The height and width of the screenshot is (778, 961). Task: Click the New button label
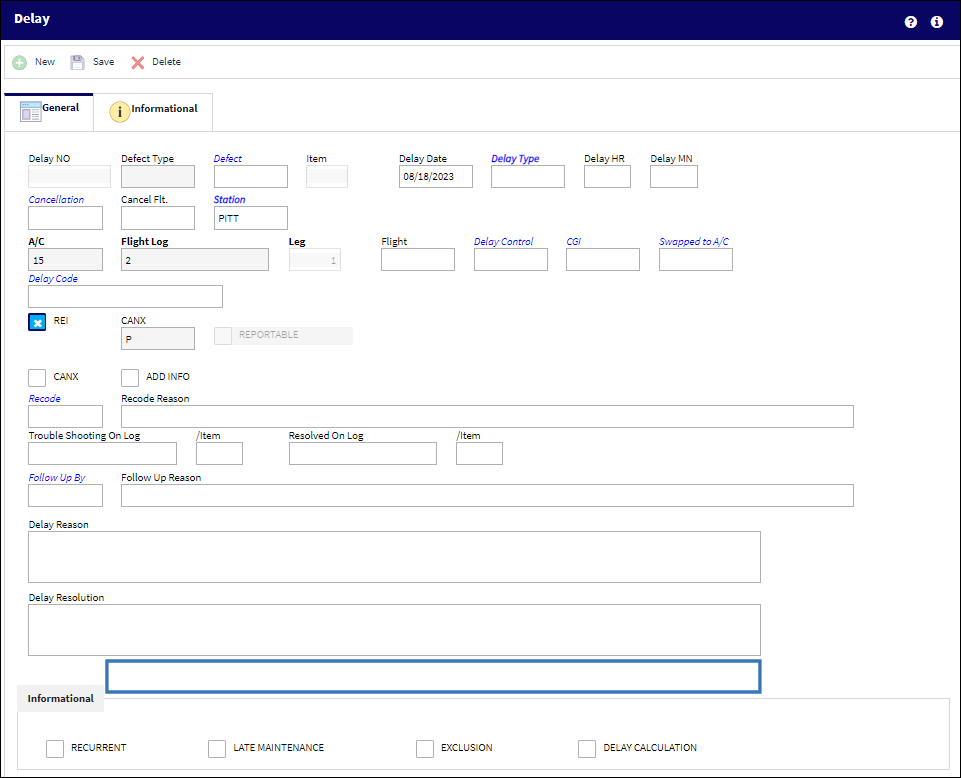(45, 62)
